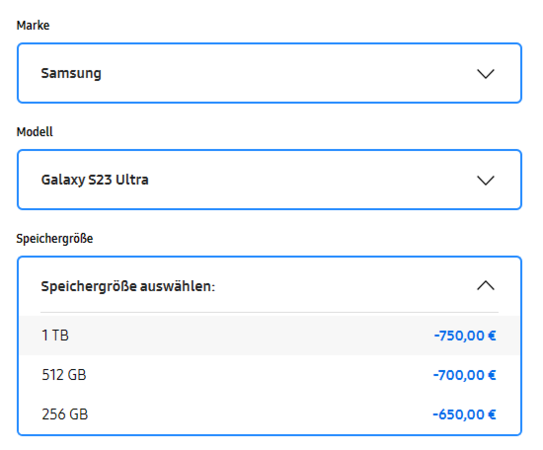Select the 512 GB storage option
The width and height of the screenshot is (543, 450).
coord(269,375)
